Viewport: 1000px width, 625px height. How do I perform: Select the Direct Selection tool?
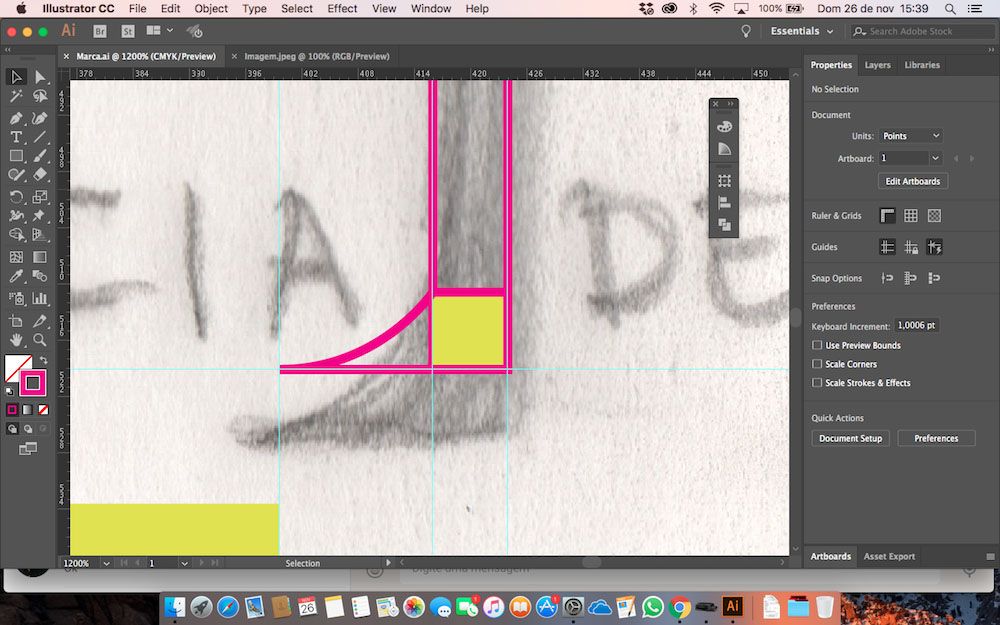(x=40, y=77)
